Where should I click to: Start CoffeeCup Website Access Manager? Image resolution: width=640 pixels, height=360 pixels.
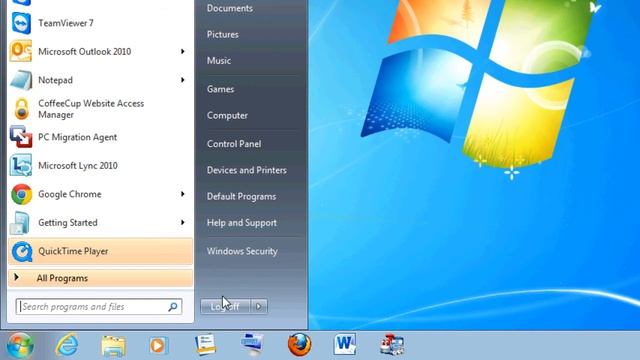pyautogui.click(x=100, y=109)
